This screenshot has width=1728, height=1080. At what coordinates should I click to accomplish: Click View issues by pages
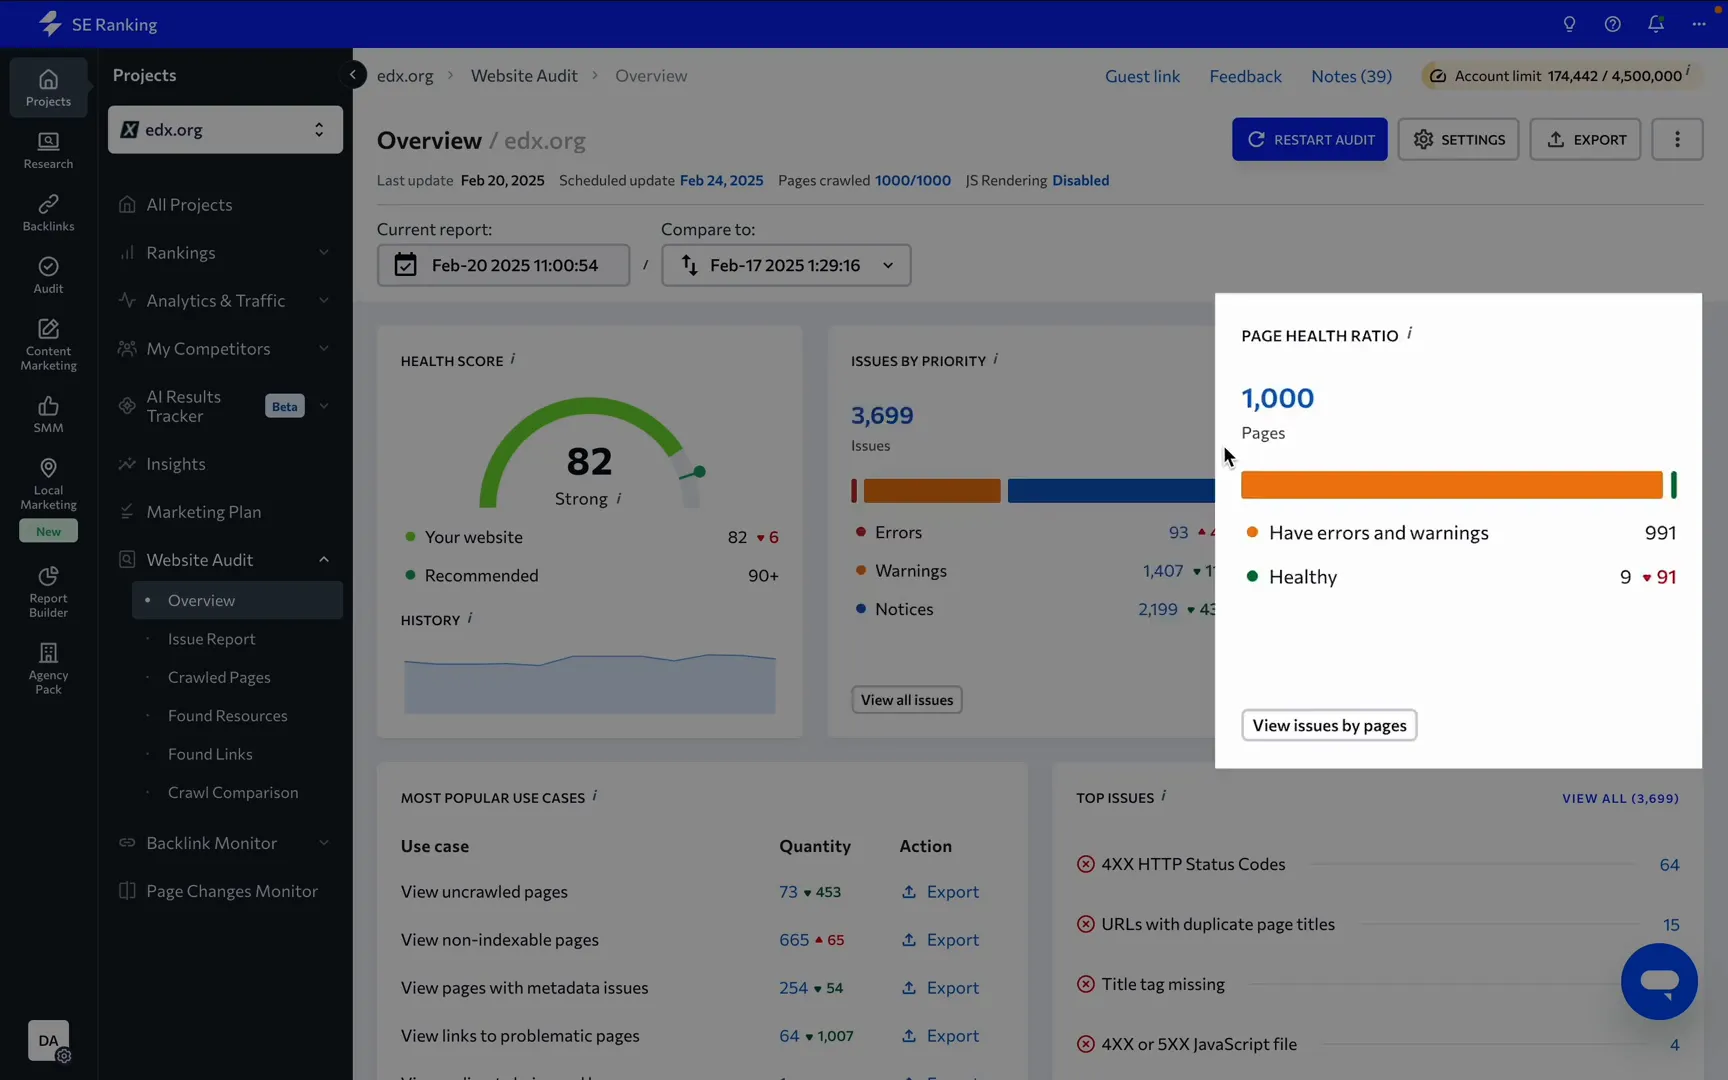coord(1329,725)
